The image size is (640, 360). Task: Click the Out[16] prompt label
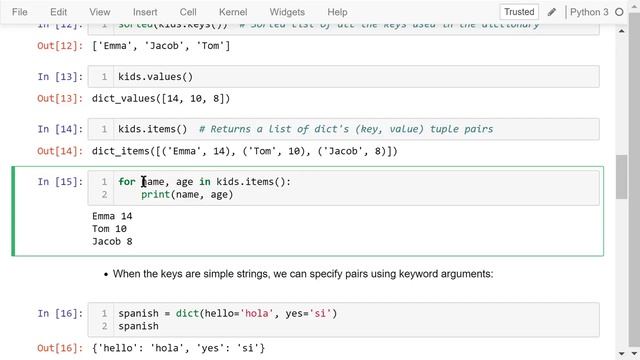click(x=60, y=348)
